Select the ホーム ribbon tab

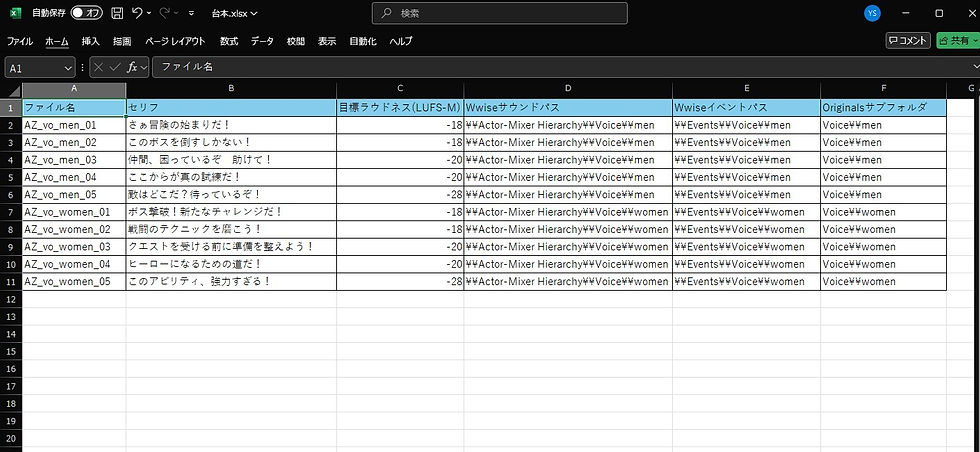57,41
